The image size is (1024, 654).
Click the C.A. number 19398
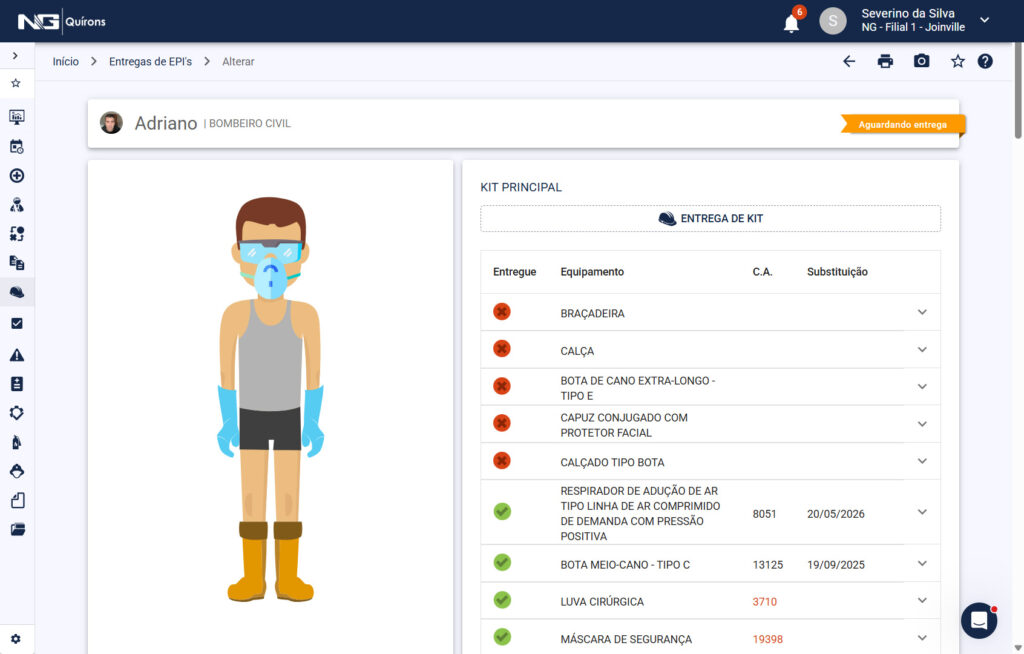coord(767,639)
